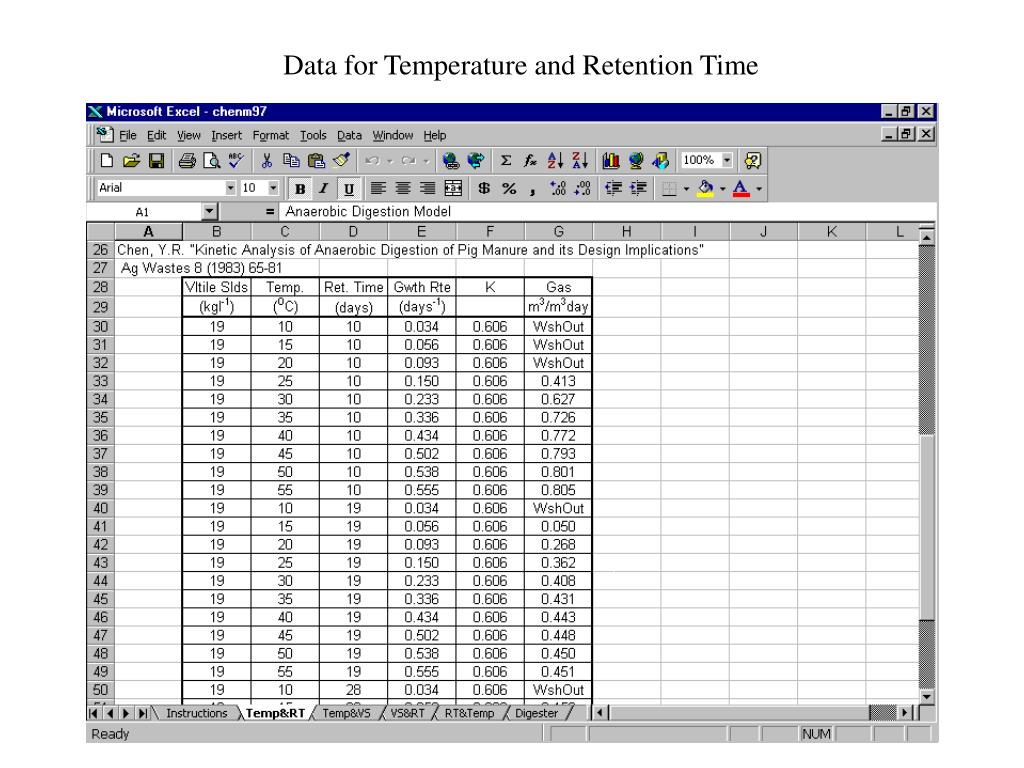Select the RT&Temp sheet tab
Screen dimensions: 1024x768
[470, 713]
